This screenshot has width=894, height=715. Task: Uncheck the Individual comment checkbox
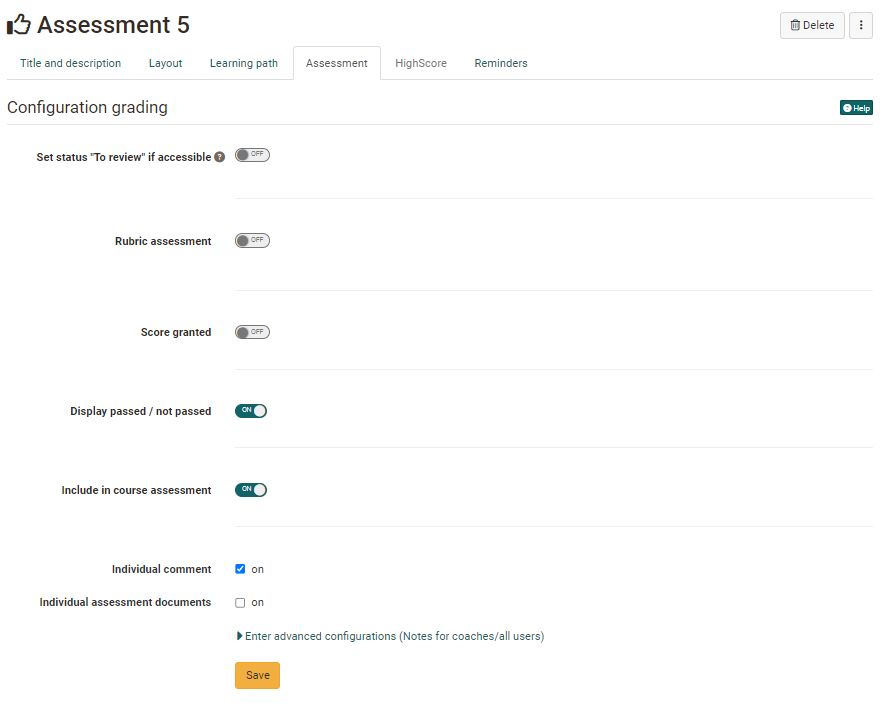pos(240,569)
